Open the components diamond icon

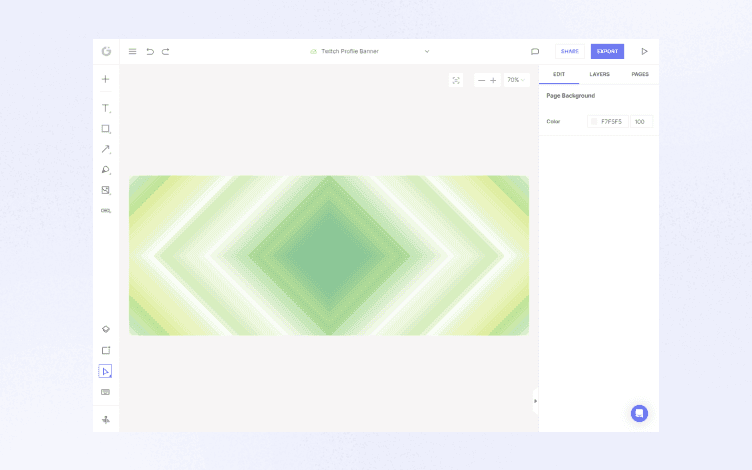(x=106, y=329)
